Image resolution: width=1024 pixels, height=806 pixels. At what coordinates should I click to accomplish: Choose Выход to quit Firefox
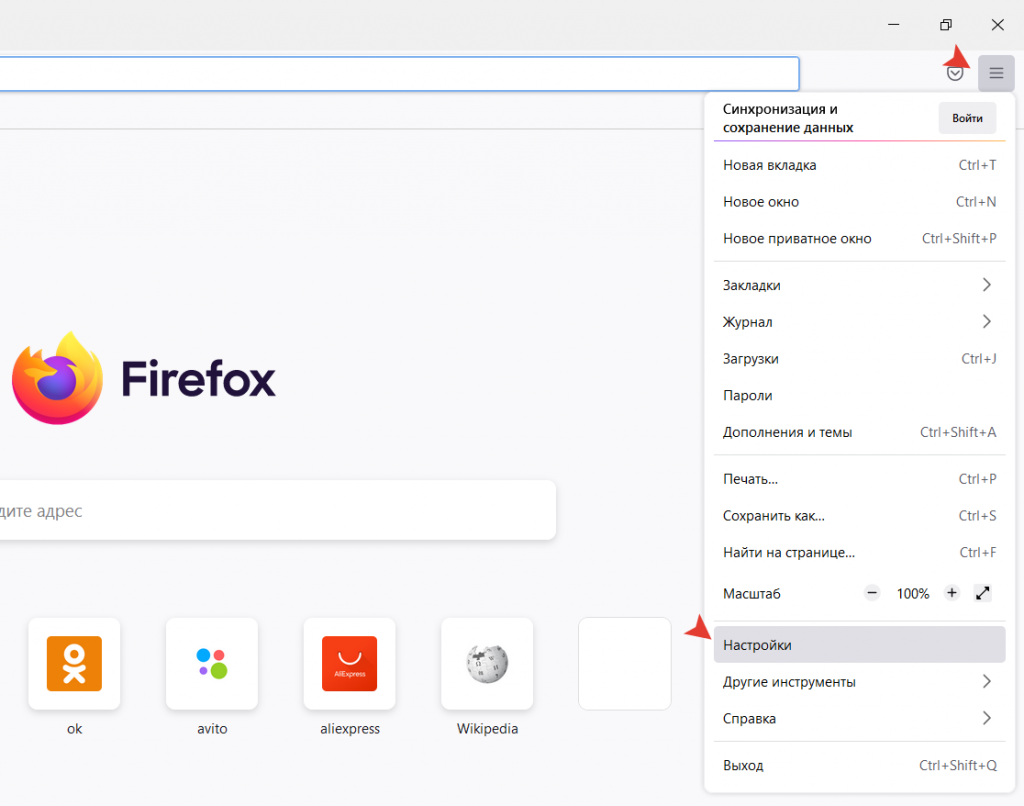point(859,765)
